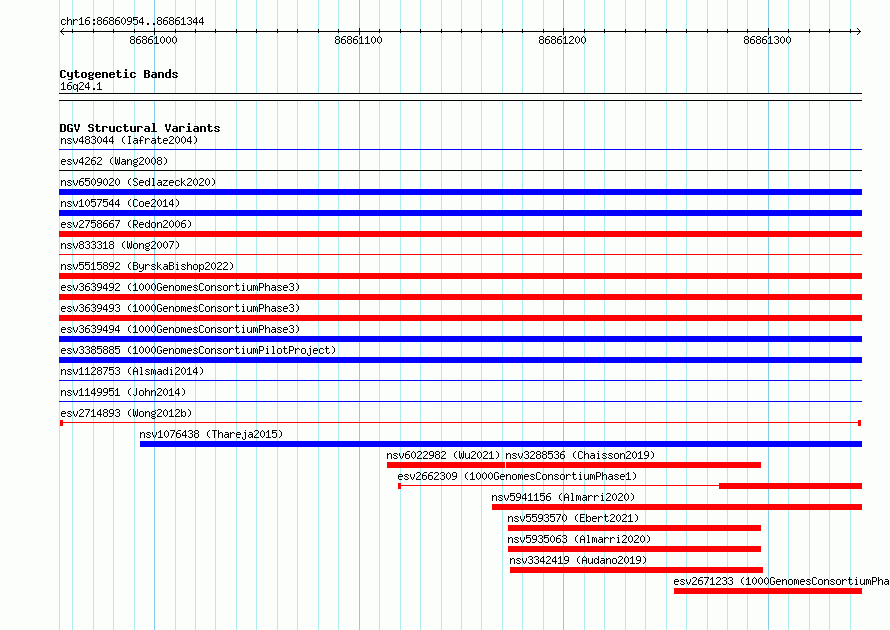Click the red bar under esv2758667
This screenshot has height=630, width=890.
coord(460,234)
